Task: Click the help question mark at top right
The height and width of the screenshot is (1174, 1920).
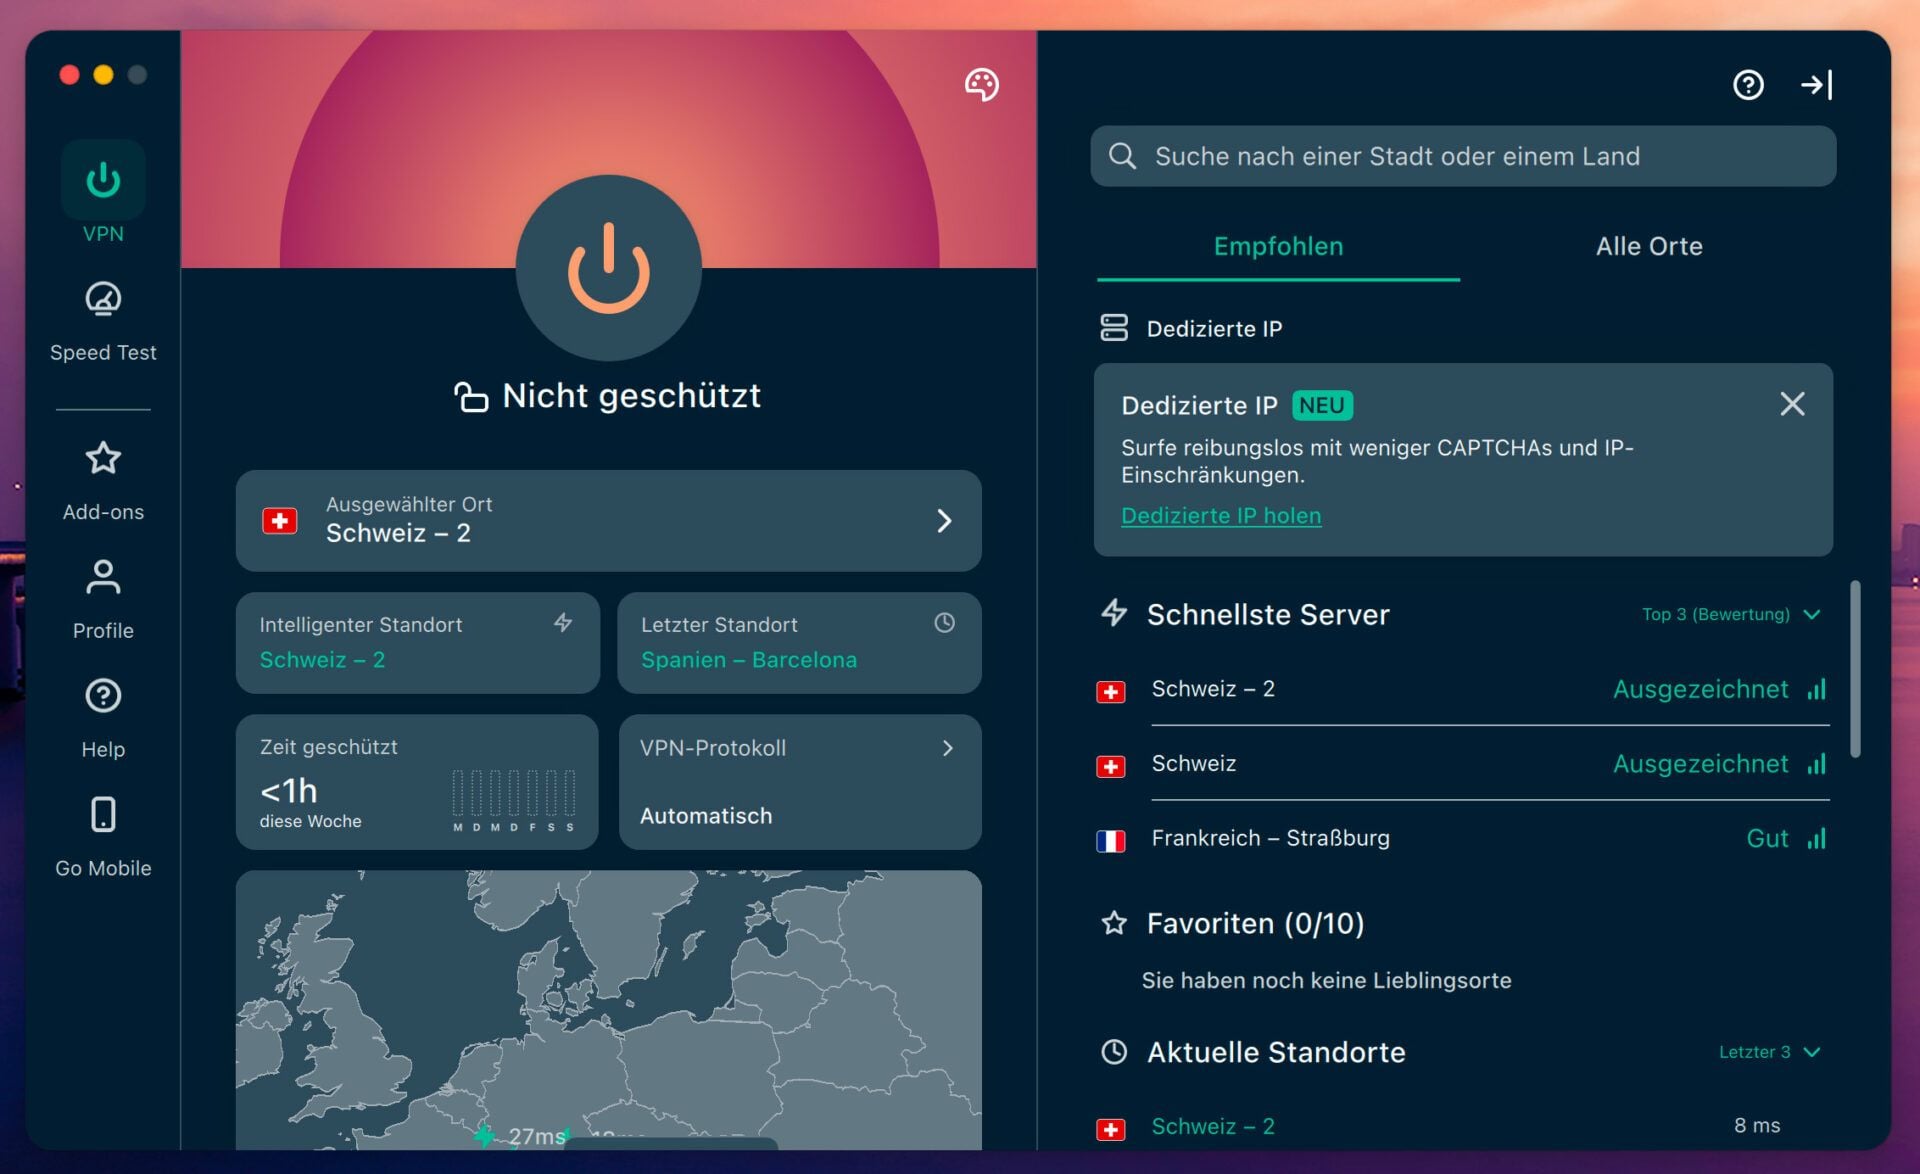Action: [1748, 85]
